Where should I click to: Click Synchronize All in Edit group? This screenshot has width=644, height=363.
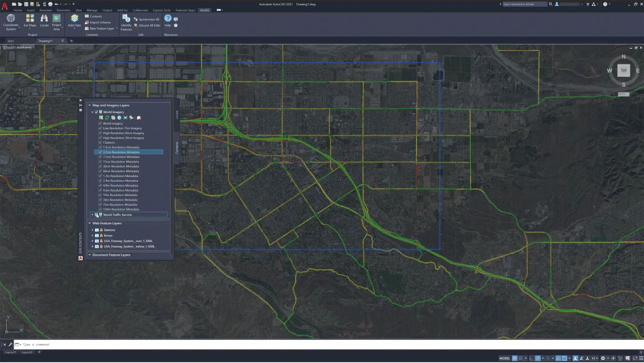click(146, 19)
